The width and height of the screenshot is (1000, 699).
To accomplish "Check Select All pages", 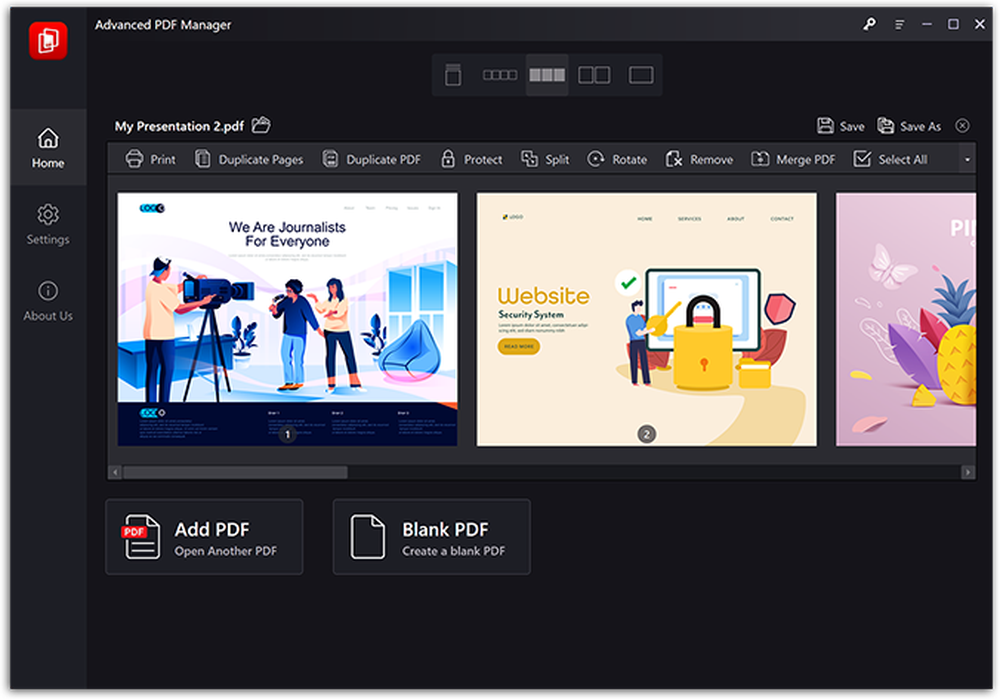I will click(890, 159).
